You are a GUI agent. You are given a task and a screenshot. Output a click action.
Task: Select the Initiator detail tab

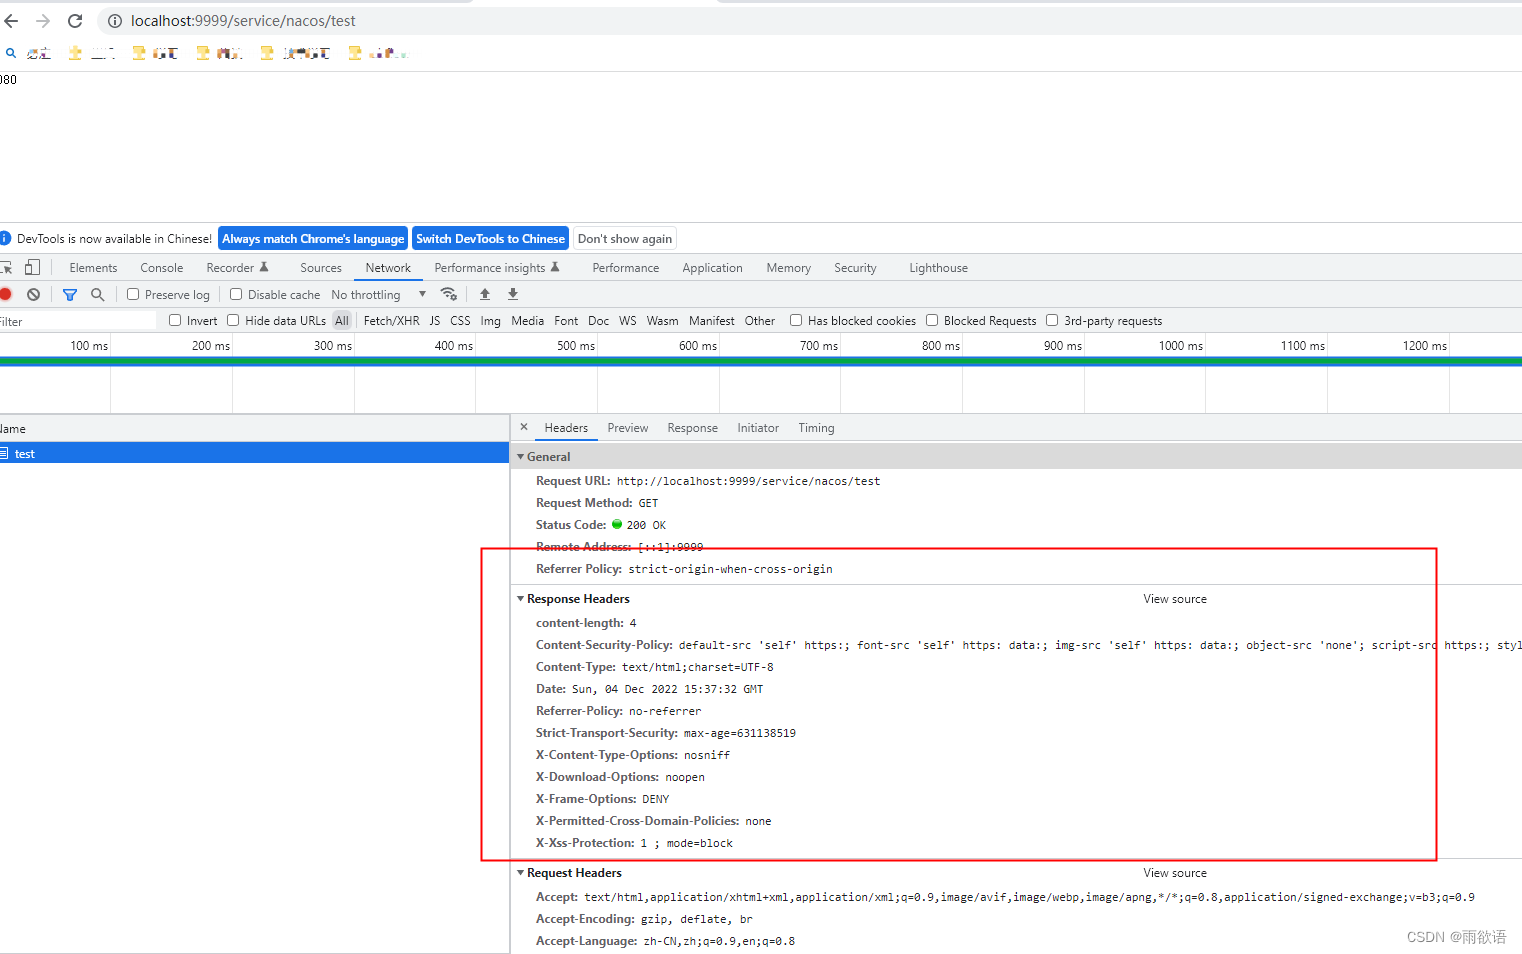coord(758,428)
